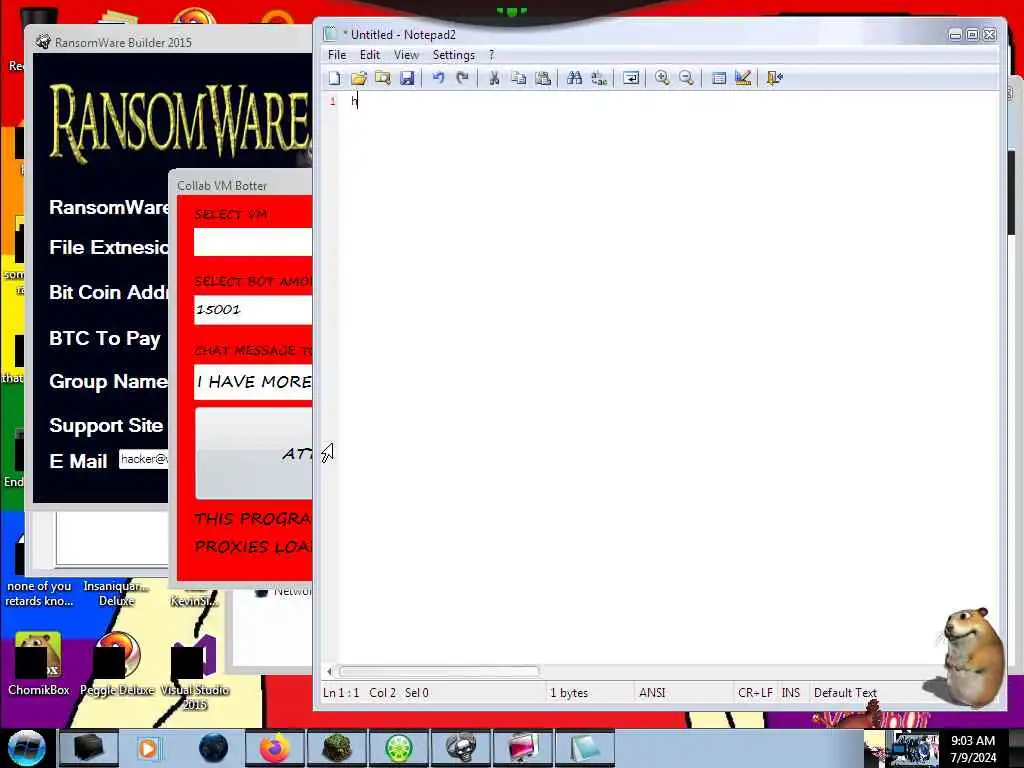Image resolution: width=1024 pixels, height=768 pixels.
Task: Click the ANSI encoding status entry
Action: [x=652, y=693]
